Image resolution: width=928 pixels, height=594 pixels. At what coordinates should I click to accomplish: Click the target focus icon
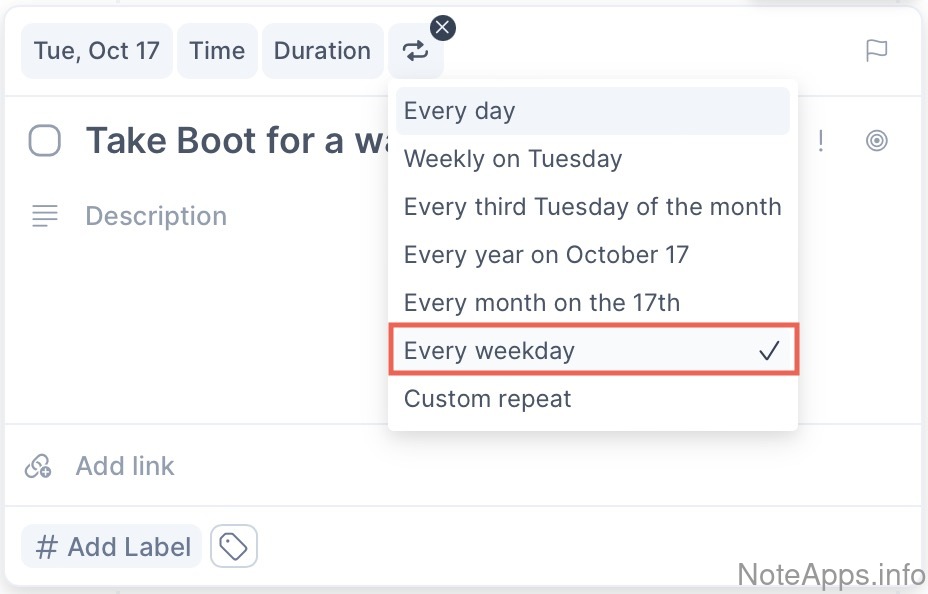pyautogui.click(x=876, y=141)
